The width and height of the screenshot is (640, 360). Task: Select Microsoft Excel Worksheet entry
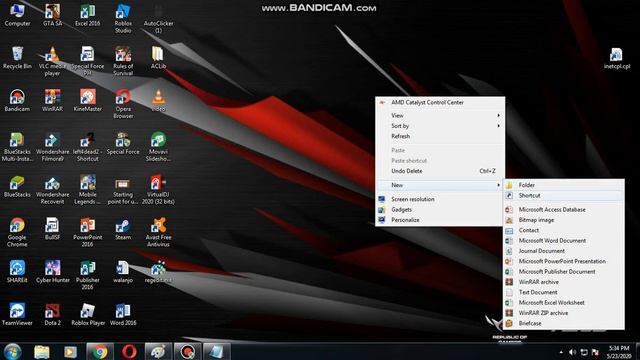point(564,303)
